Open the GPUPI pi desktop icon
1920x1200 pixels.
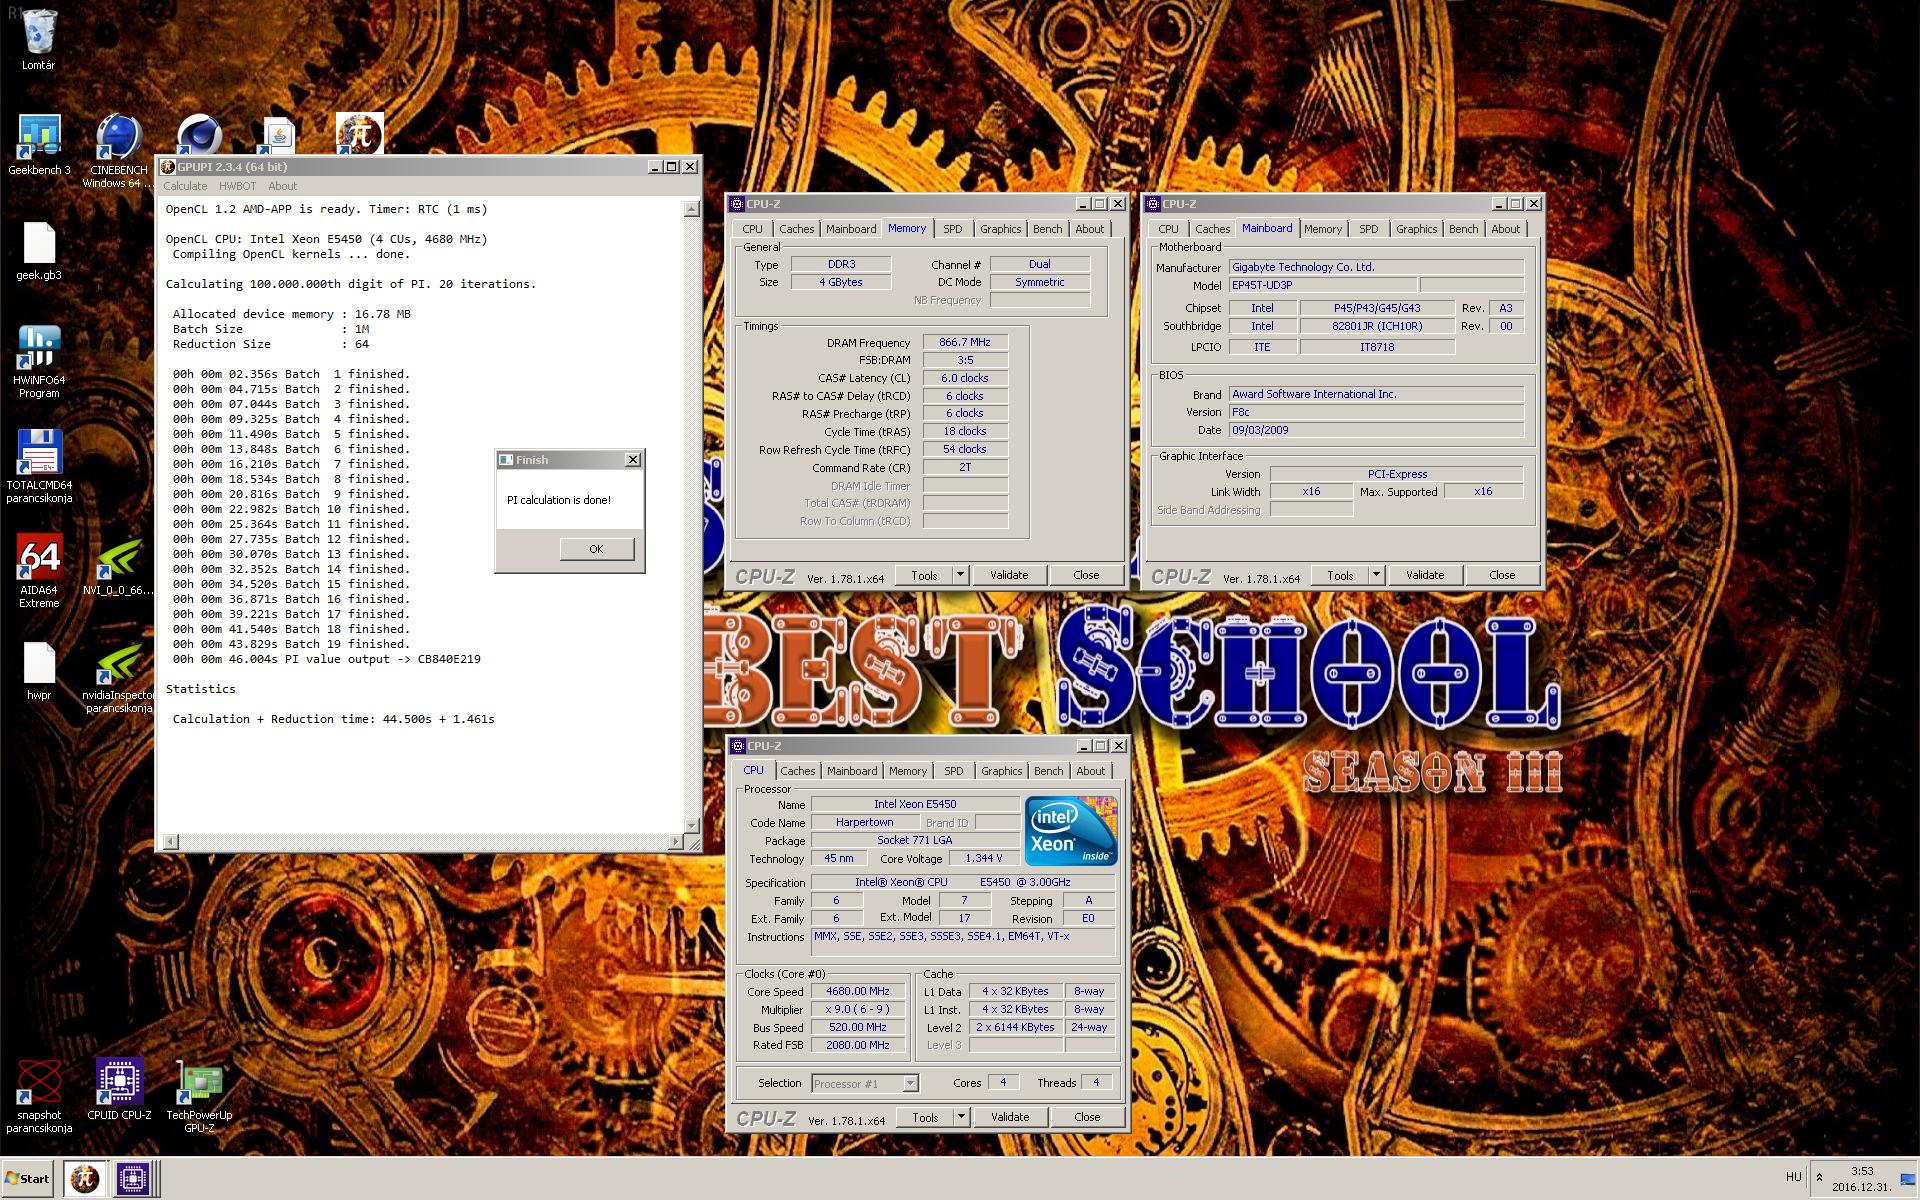pyautogui.click(x=359, y=132)
